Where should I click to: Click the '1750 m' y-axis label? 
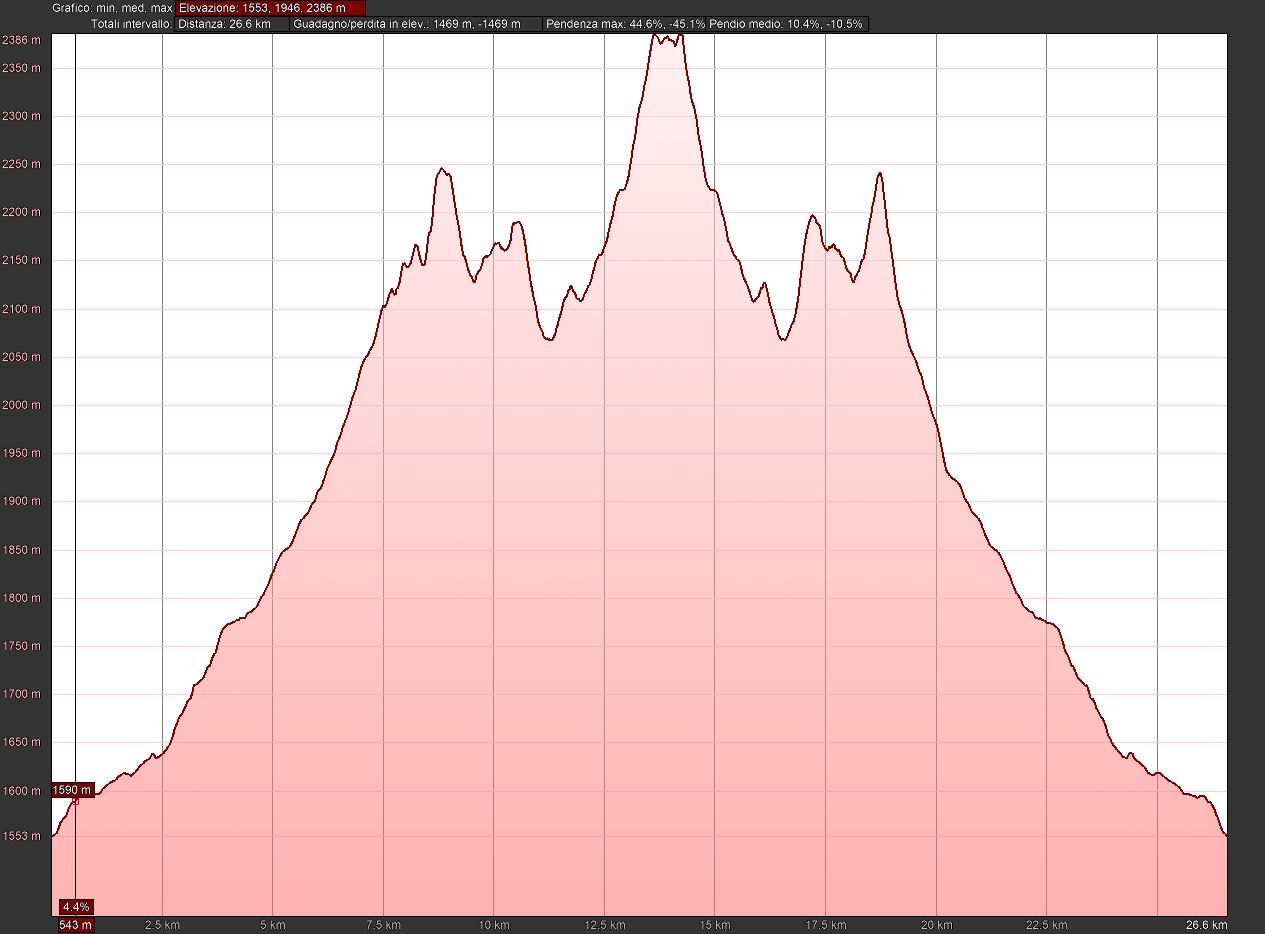[21, 646]
